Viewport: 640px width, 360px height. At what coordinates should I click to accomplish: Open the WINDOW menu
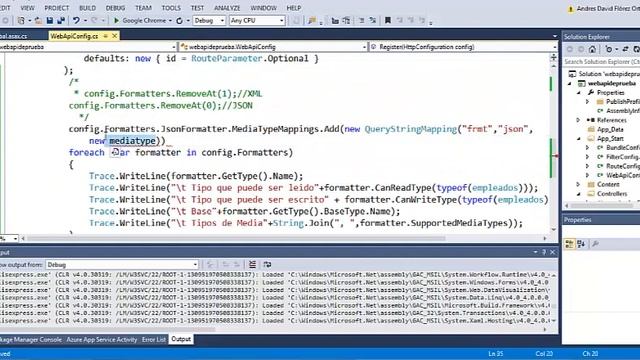tap(264, 8)
